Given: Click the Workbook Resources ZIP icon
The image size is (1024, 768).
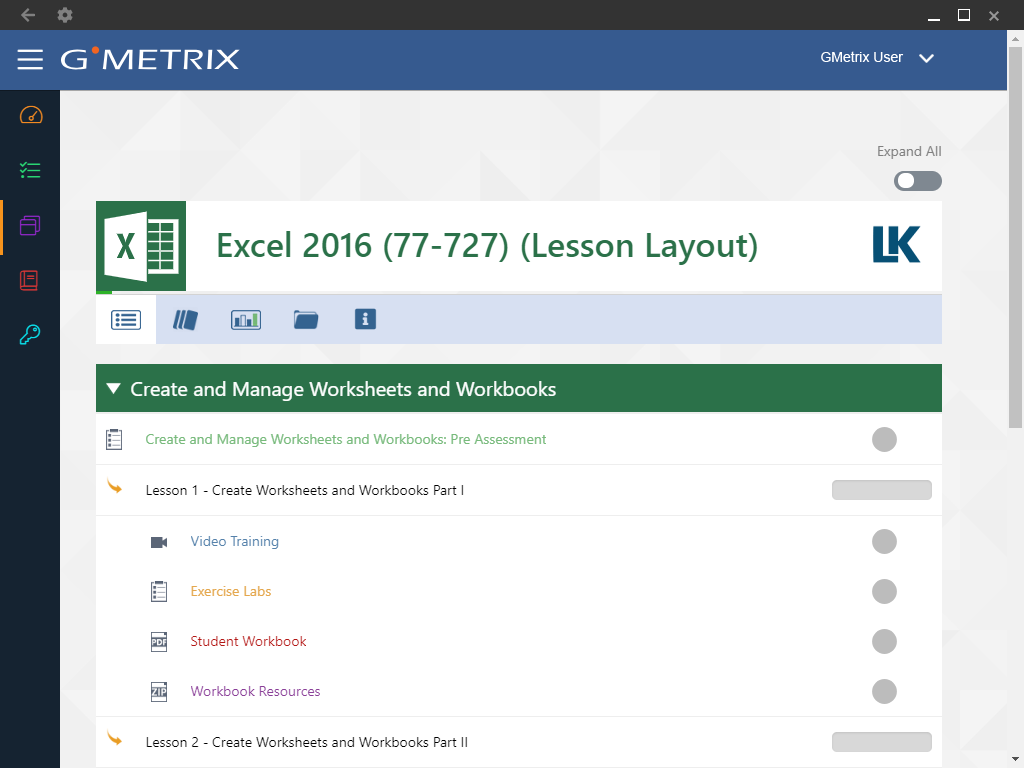Looking at the screenshot, I should [159, 692].
